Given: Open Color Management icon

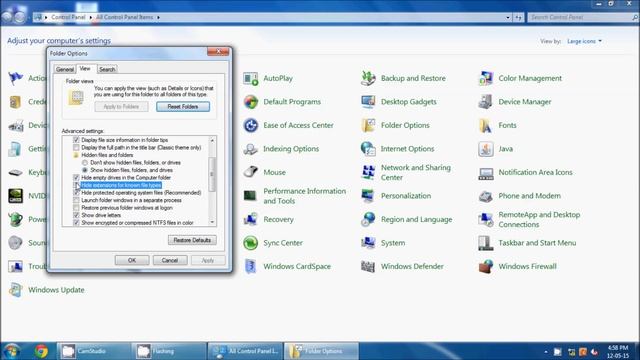Looking at the screenshot, I should [x=486, y=78].
